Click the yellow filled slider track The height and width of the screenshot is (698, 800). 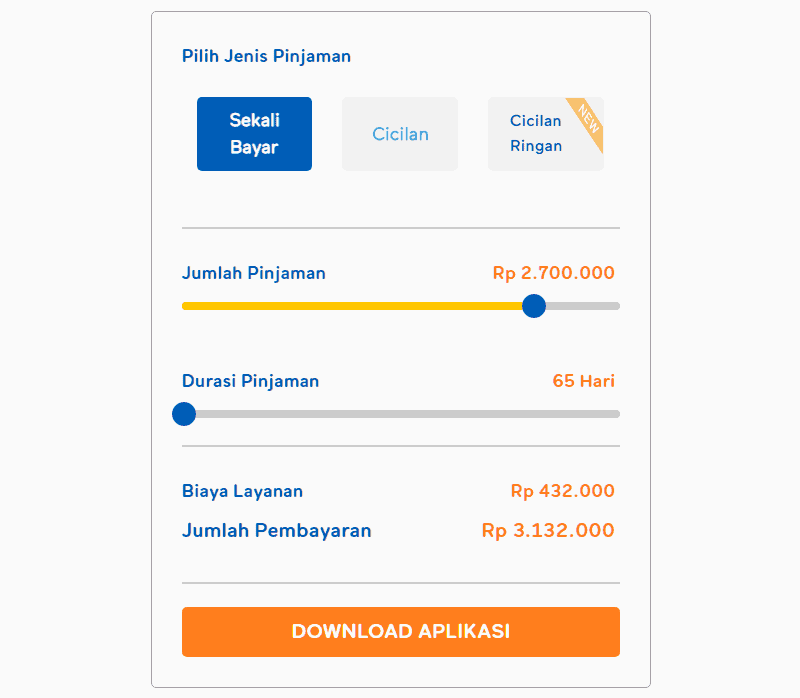[x=350, y=306]
